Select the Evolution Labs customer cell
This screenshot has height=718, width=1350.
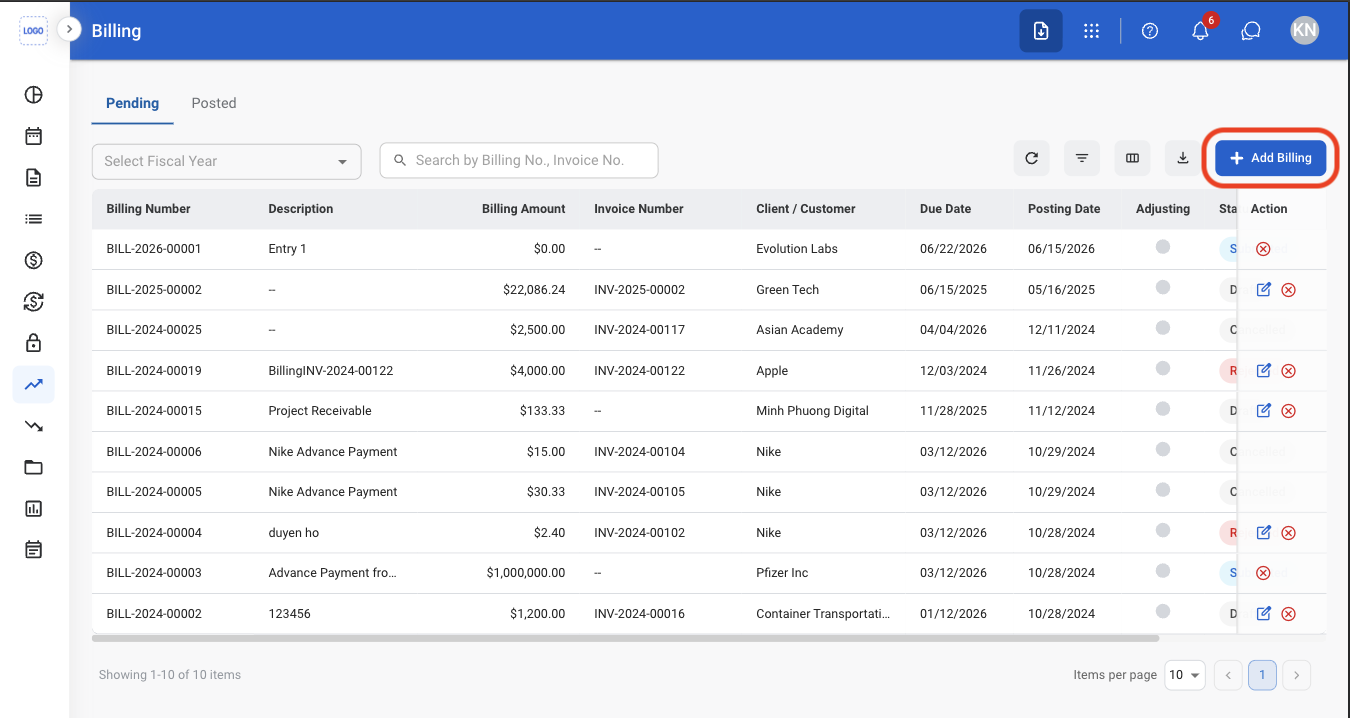tap(797, 249)
